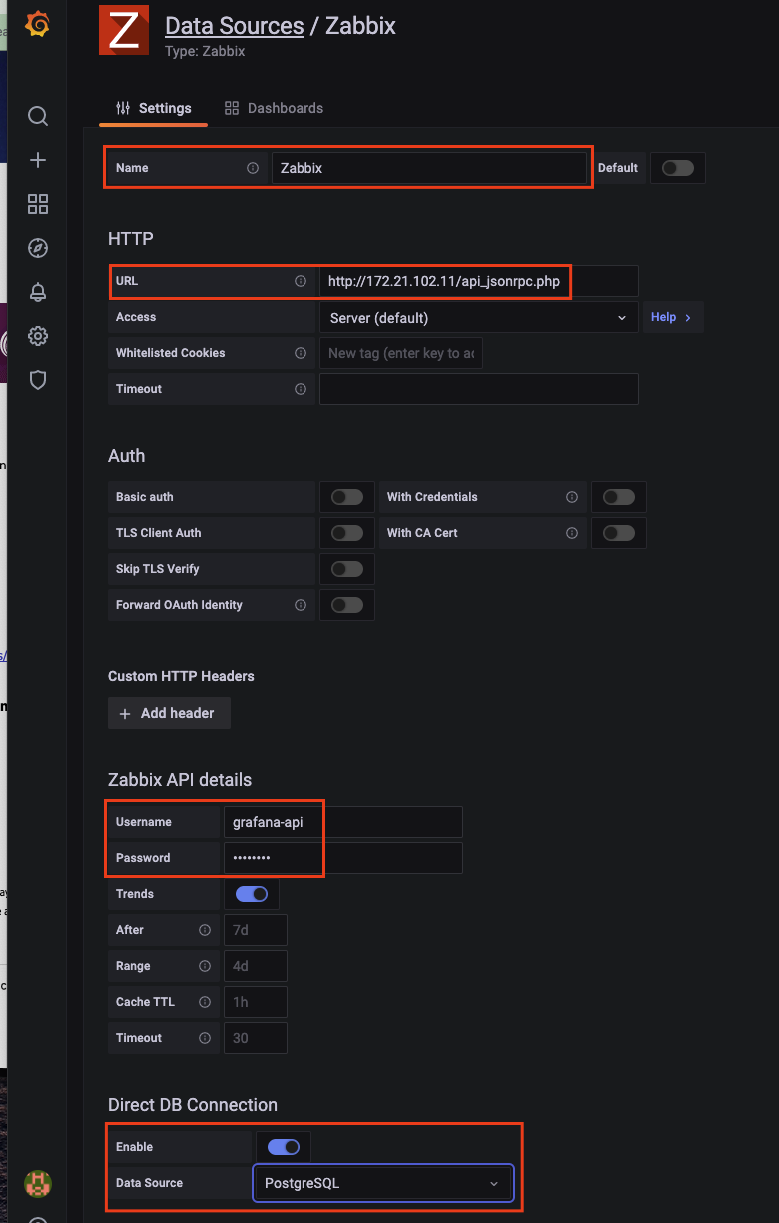Show info for After trends setting
This screenshot has height=1223, width=779.
(205, 930)
